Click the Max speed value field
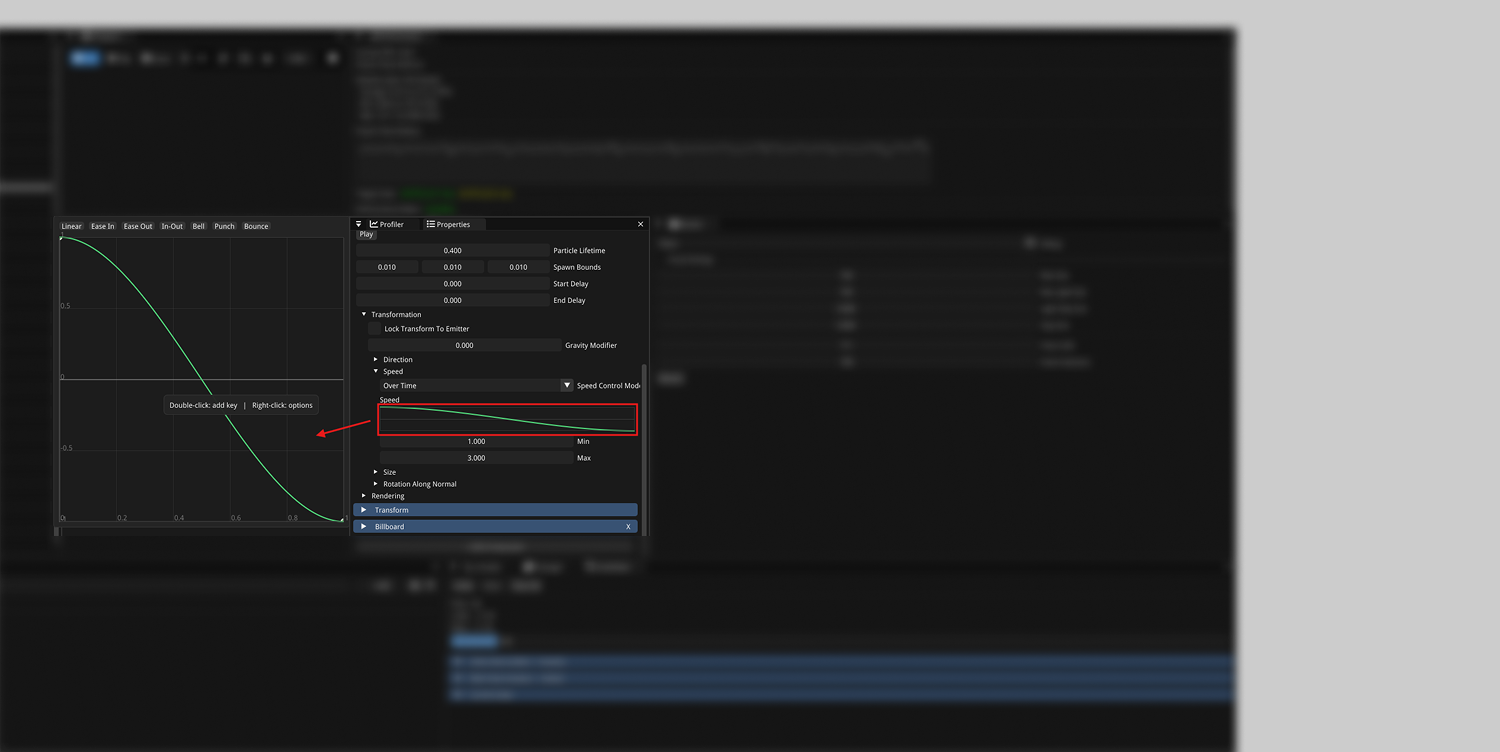 476,458
